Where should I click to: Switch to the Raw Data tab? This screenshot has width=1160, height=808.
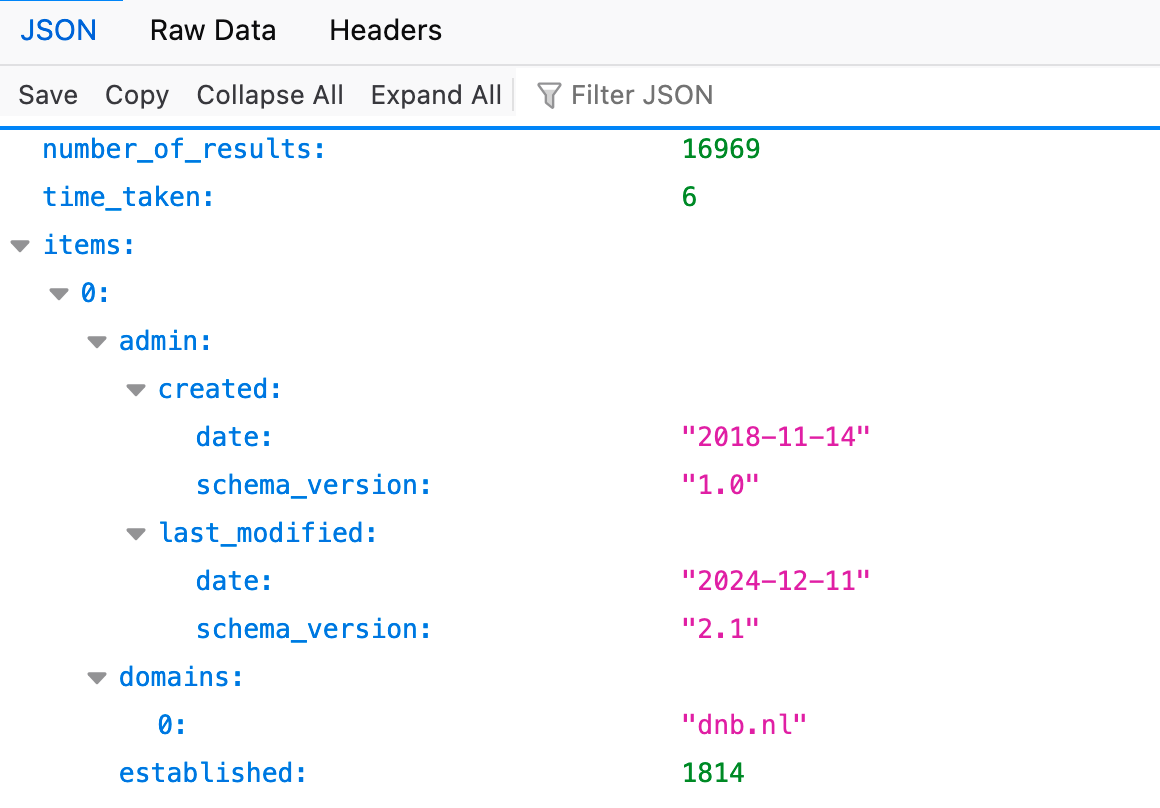[x=212, y=31]
